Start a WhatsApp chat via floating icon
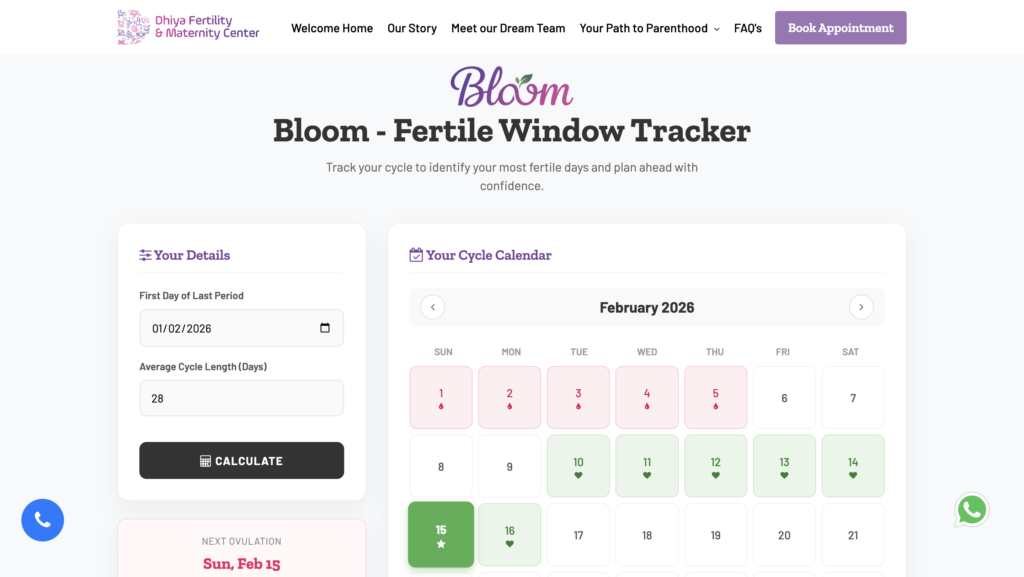 coord(971,509)
